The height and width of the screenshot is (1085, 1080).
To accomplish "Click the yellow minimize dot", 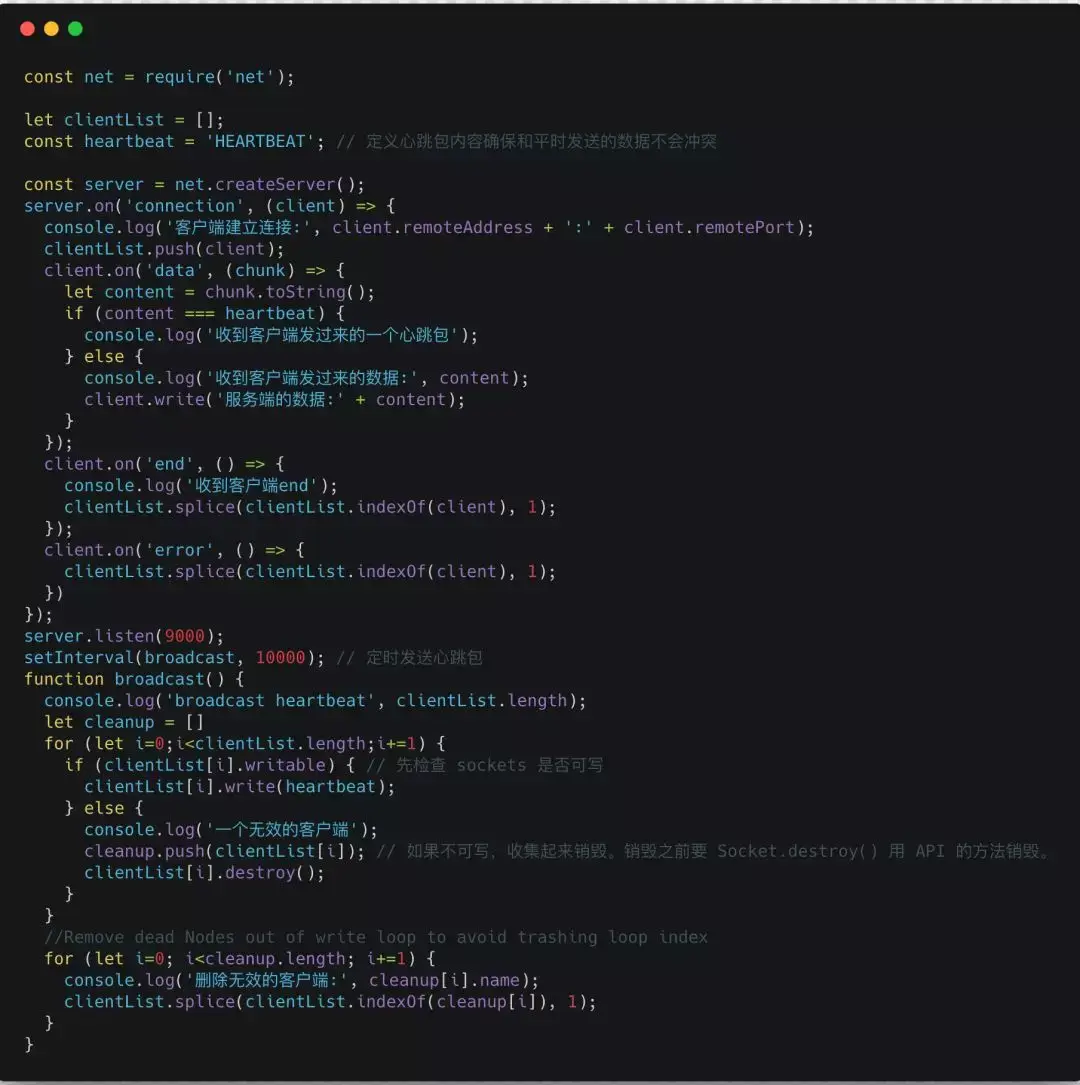I will 51,28.
